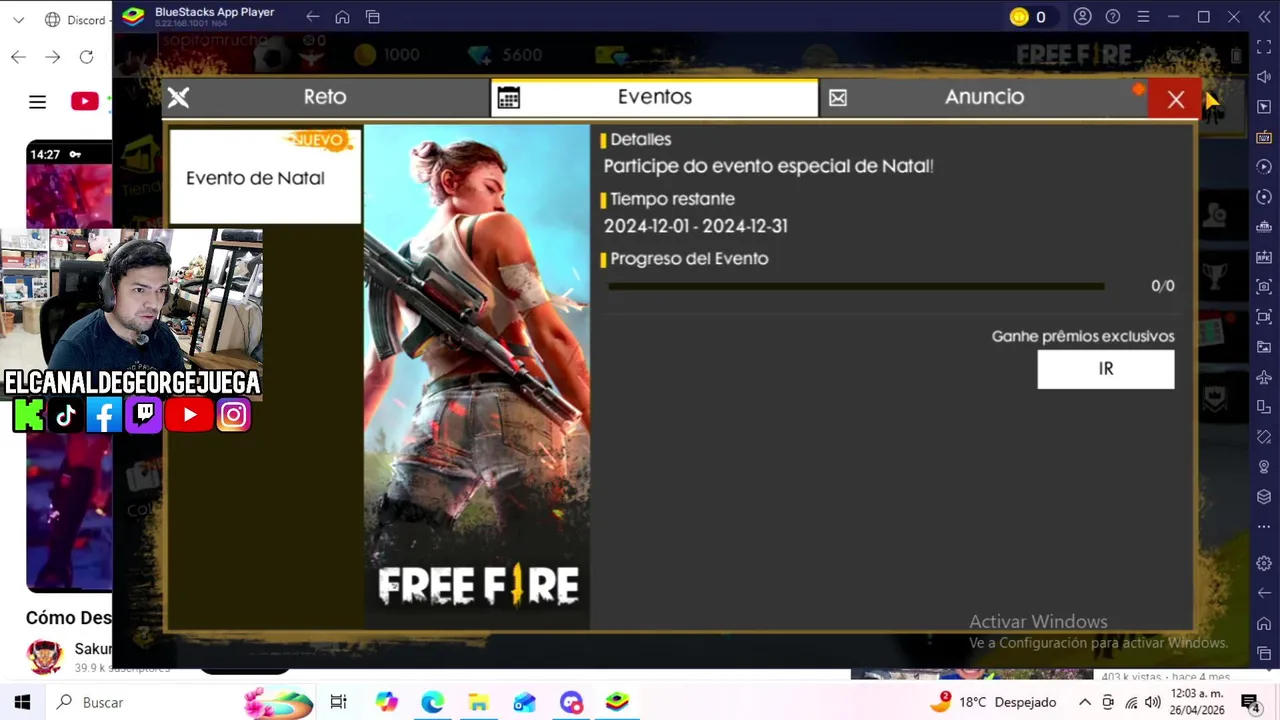Screen dimensions: 1280x720
Task: Open the Anuncio tab
Action: pos(985,97)
